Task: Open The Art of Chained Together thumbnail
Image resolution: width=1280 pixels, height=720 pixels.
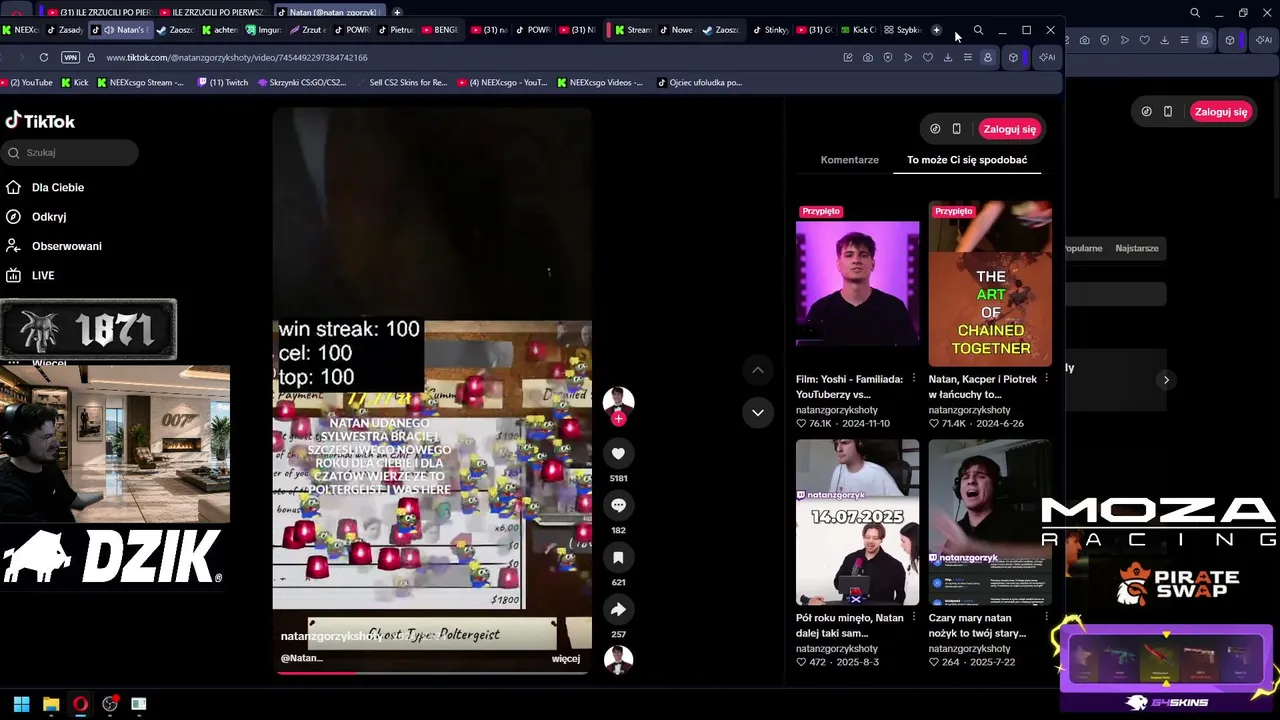Action: coord(990,283)
